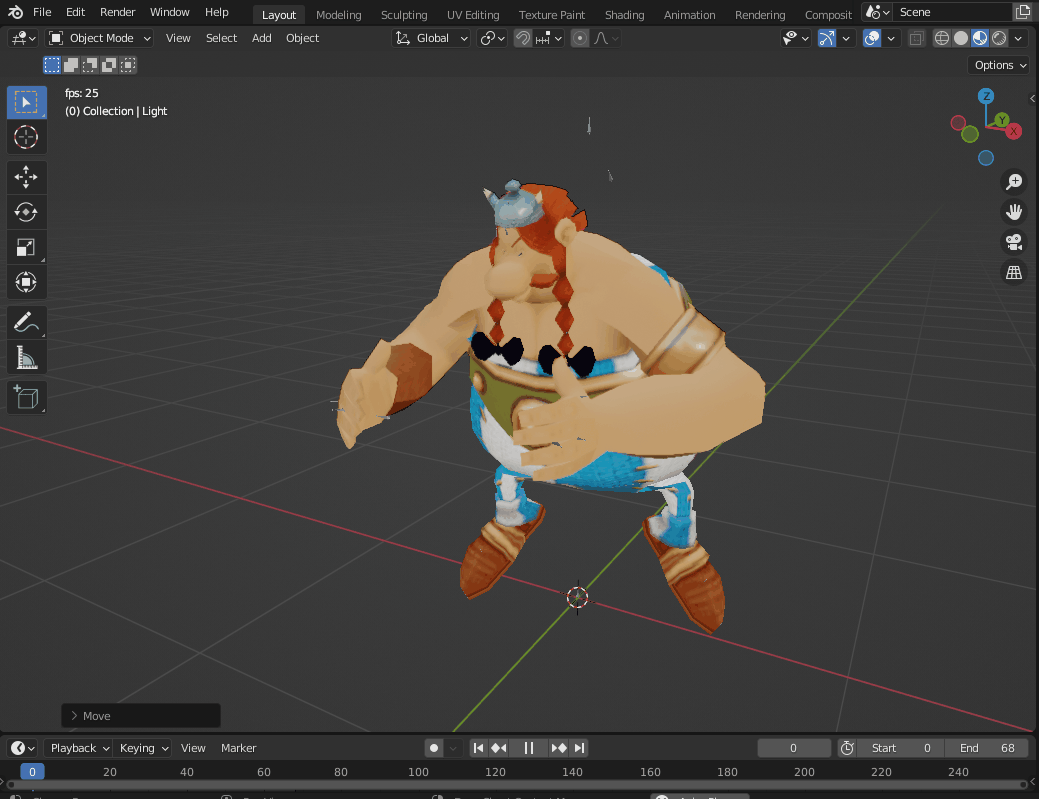Switch to the Animation workspace tab

[689, 15]
